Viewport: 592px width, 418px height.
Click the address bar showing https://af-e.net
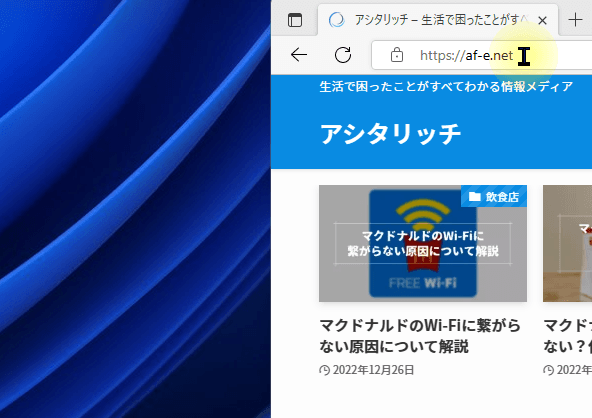point(482,56)
